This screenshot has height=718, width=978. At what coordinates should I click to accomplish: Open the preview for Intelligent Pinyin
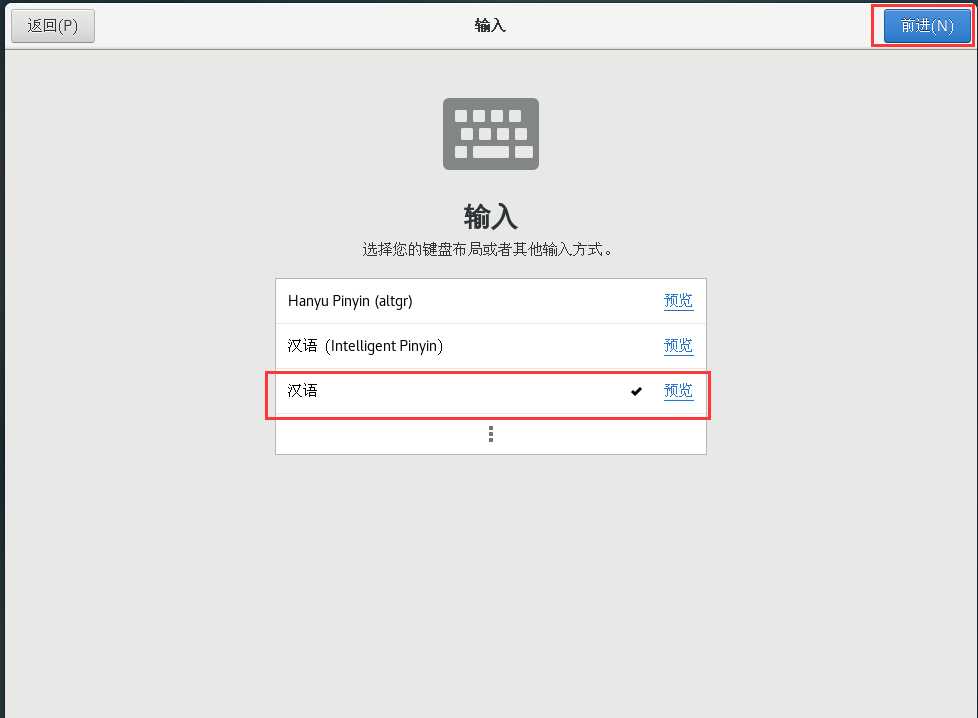click(x=678, y=345)
